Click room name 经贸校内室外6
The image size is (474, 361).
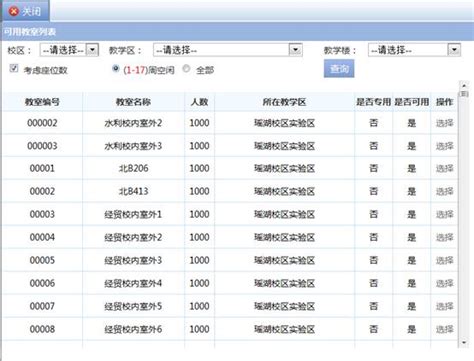[133, 329]
